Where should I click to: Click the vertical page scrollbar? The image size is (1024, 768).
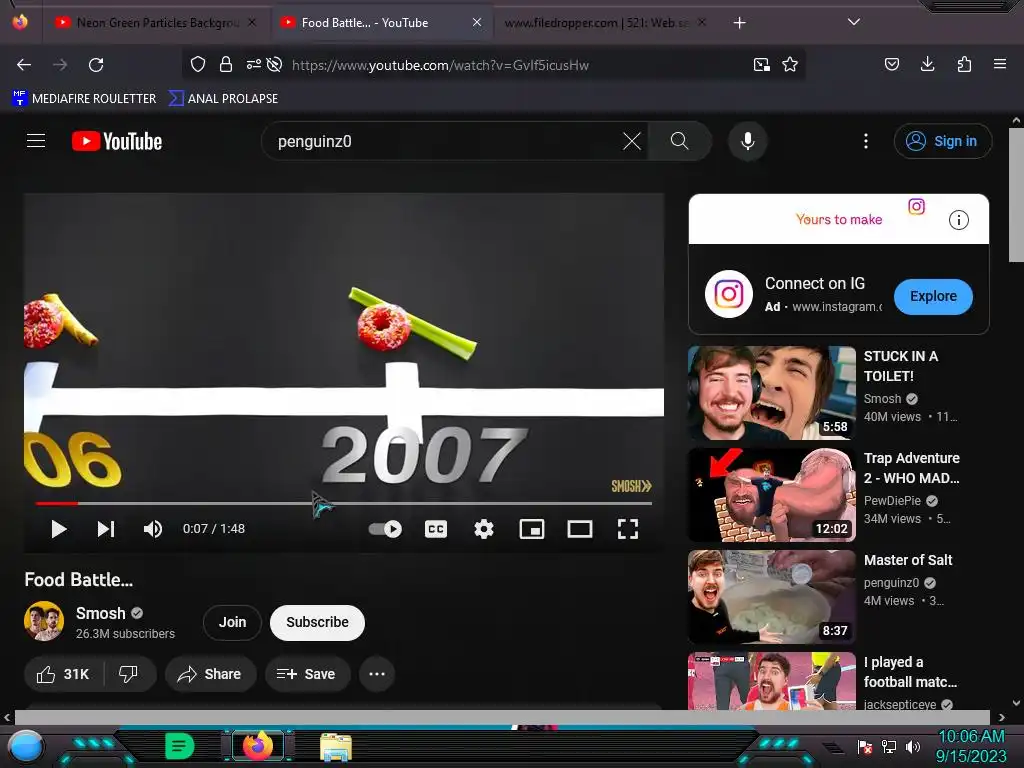(1016, 196)
